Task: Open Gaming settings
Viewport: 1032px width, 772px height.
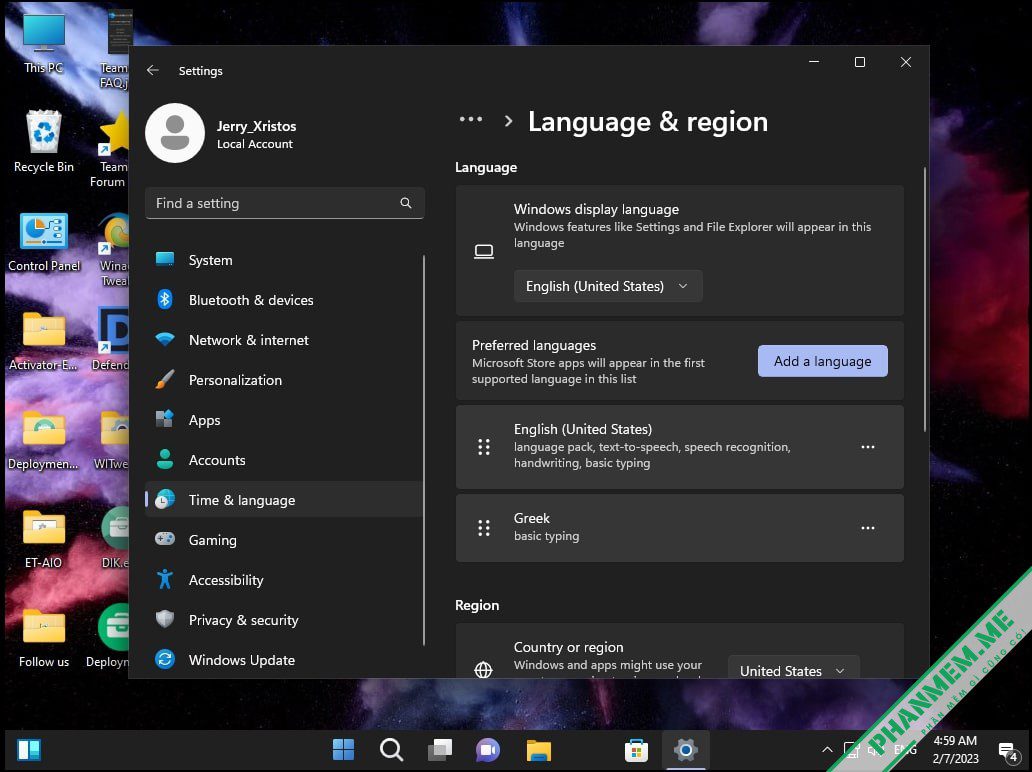Action: coord(284,540)
